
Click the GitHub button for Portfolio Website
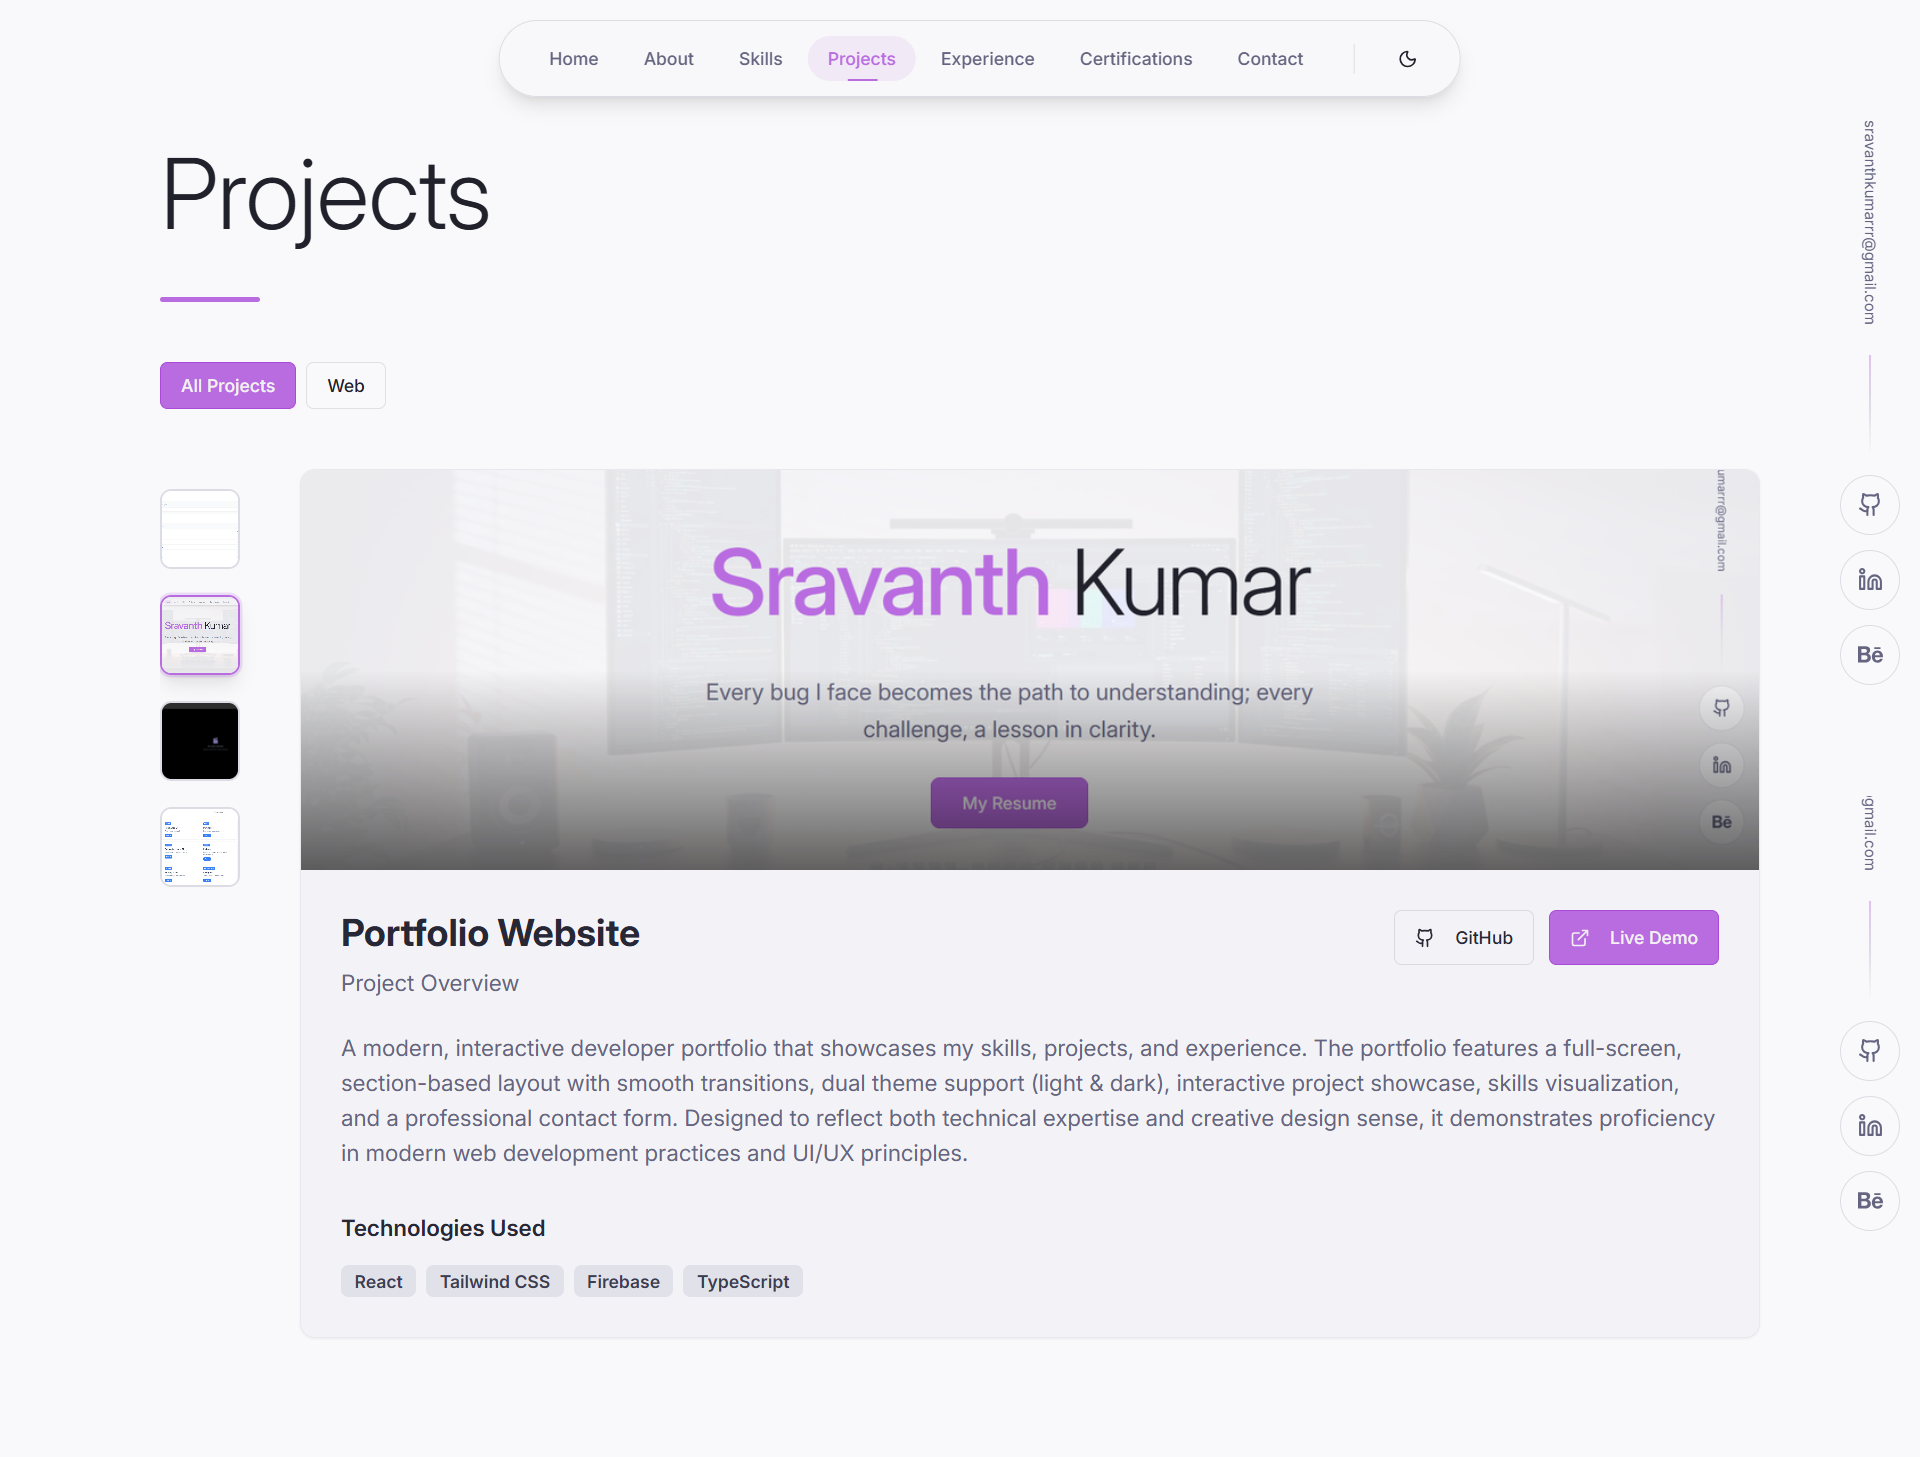click(x=1463, y=938)
